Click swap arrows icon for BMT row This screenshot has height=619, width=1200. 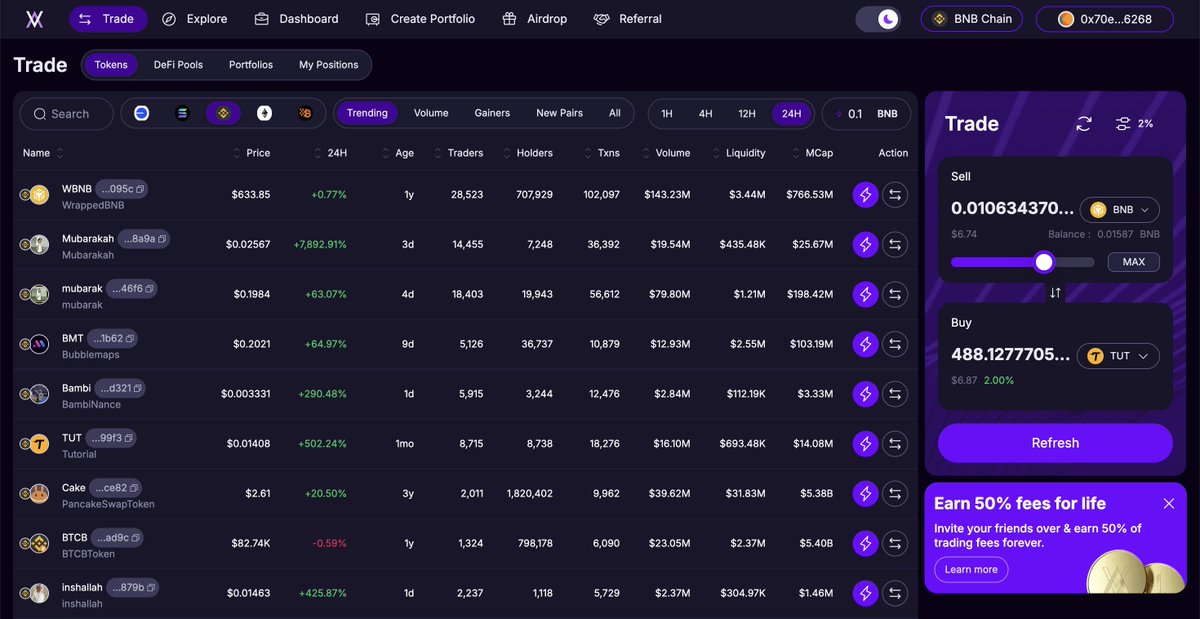tap(895, 344)
